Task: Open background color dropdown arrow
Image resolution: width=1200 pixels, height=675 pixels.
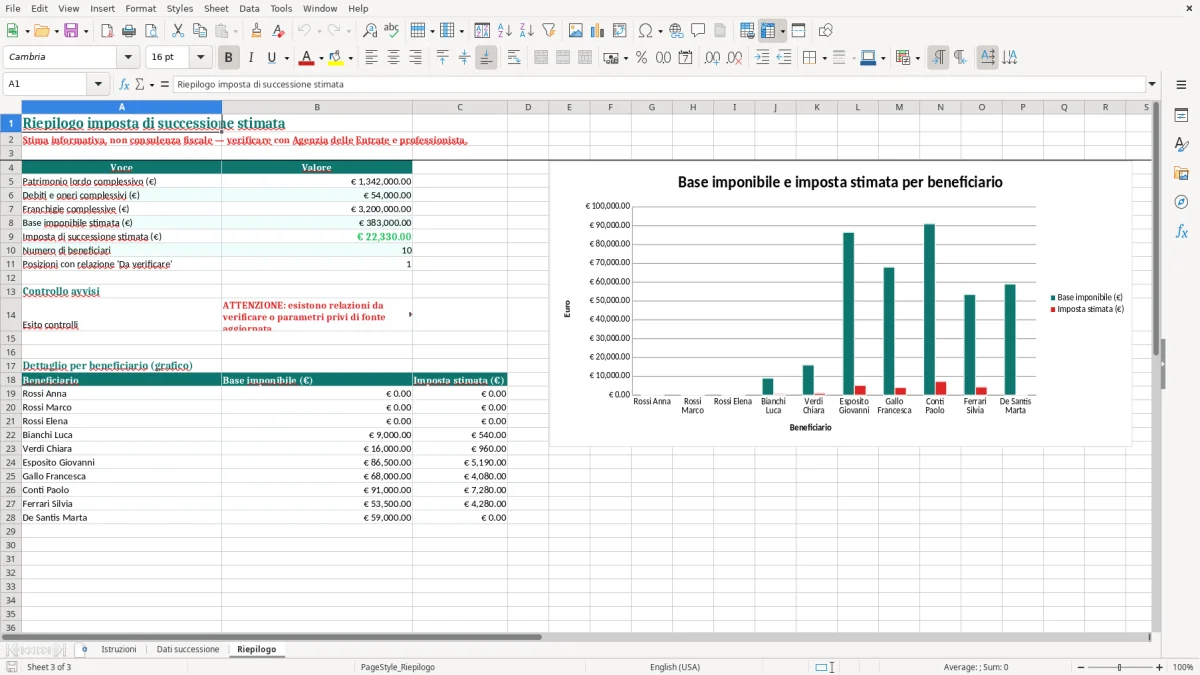Action: pos(350,58)
